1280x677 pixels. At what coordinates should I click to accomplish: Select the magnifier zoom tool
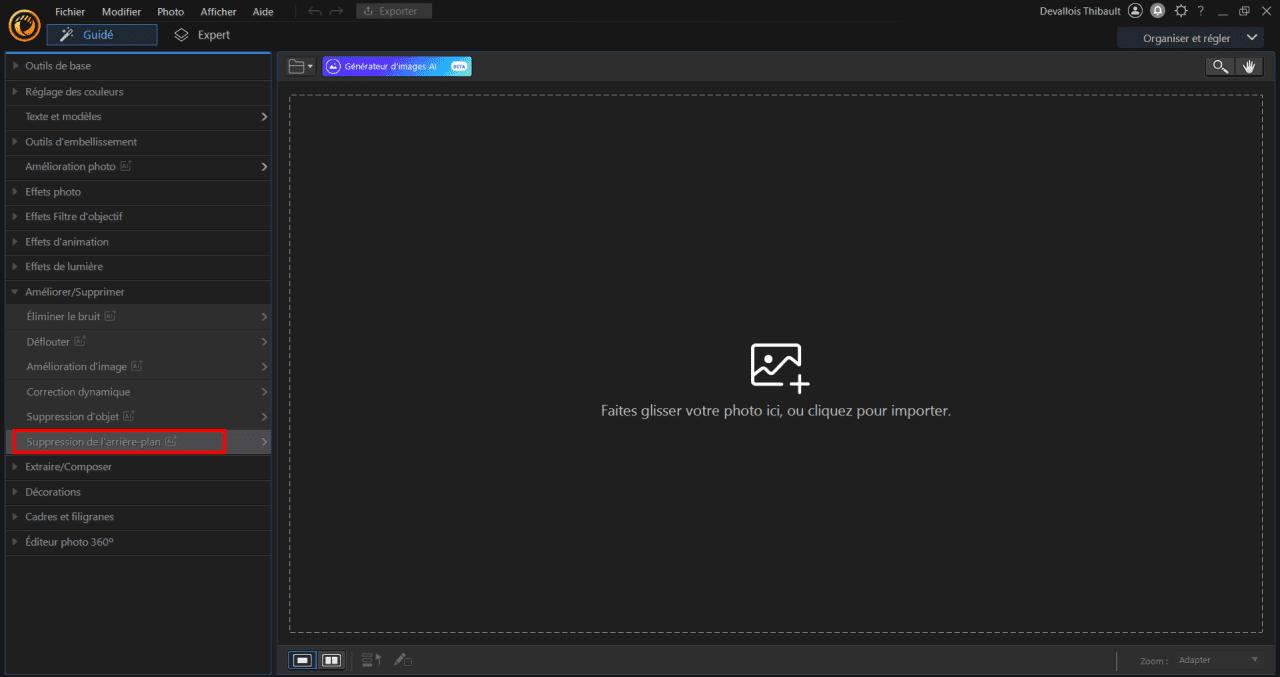point(1220,66)
